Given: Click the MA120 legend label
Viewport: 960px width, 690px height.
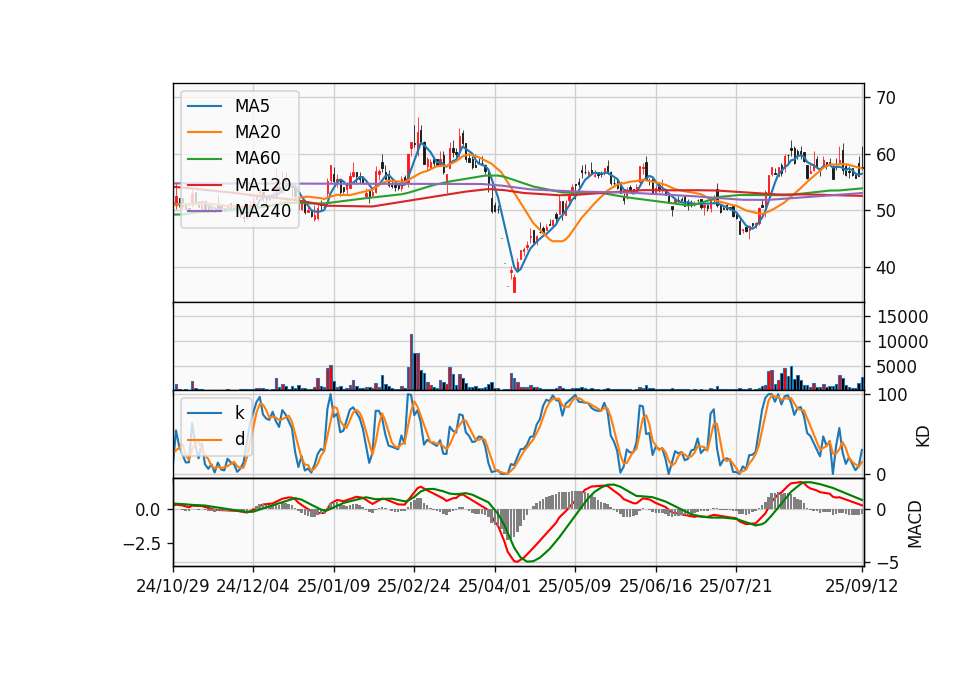Looking at the screenshot, I should 263,185.
